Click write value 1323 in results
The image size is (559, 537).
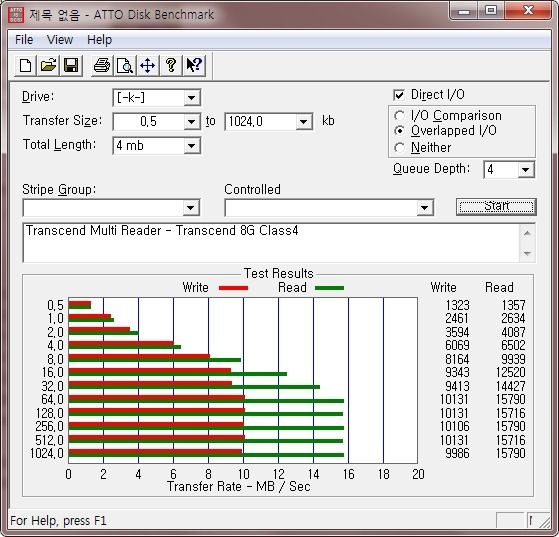tap(457, 305)
